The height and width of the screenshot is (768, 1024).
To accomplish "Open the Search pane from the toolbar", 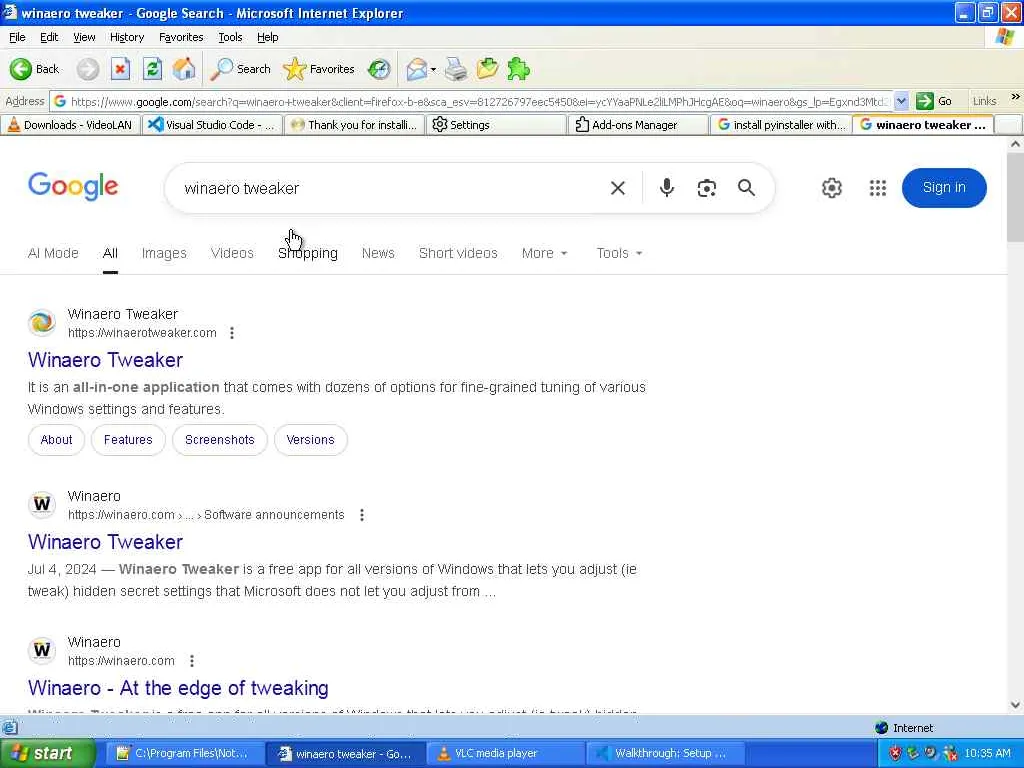I will (x=240, y=69).
